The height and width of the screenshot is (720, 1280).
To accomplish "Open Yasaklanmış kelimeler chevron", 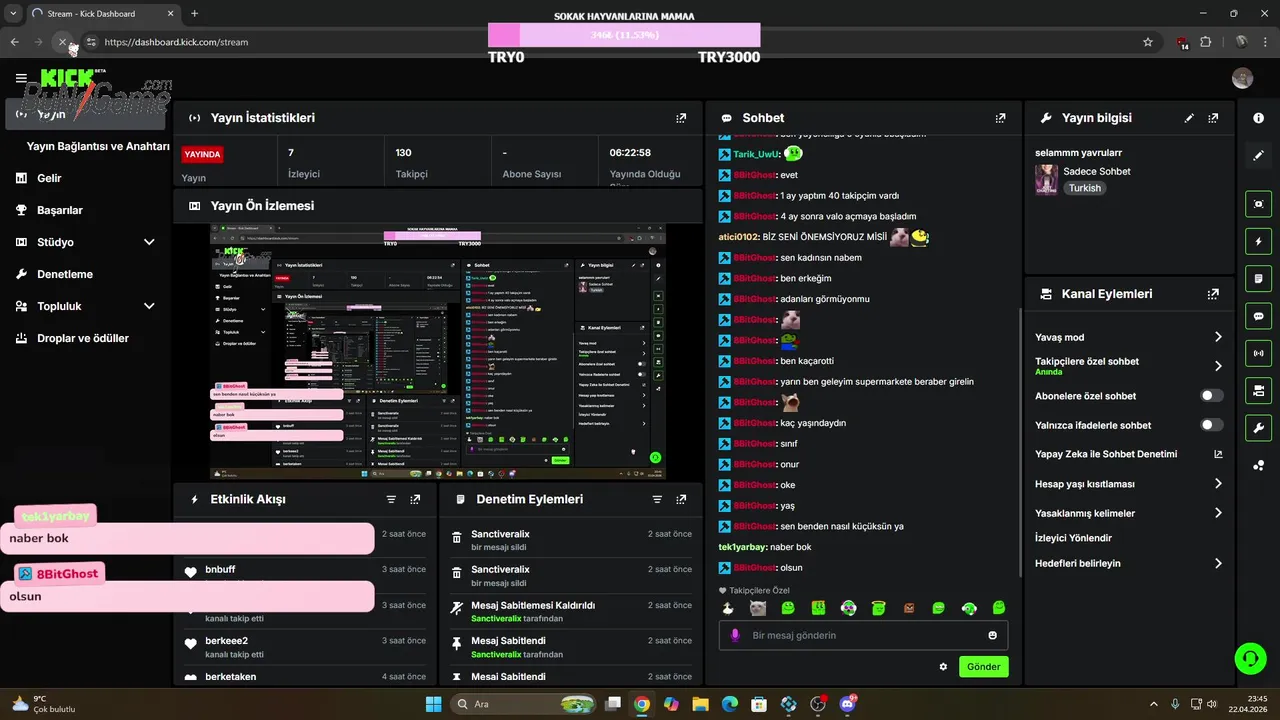I will coord(1218,513).
